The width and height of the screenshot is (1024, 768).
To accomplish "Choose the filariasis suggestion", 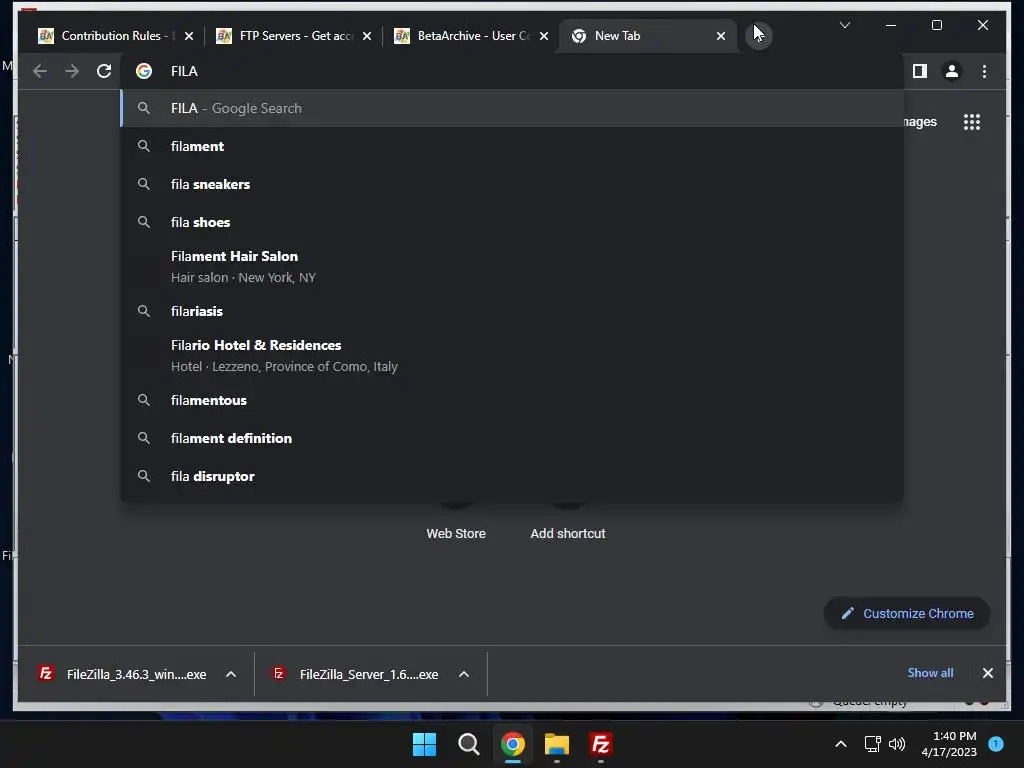I will (x=512, y=311).
